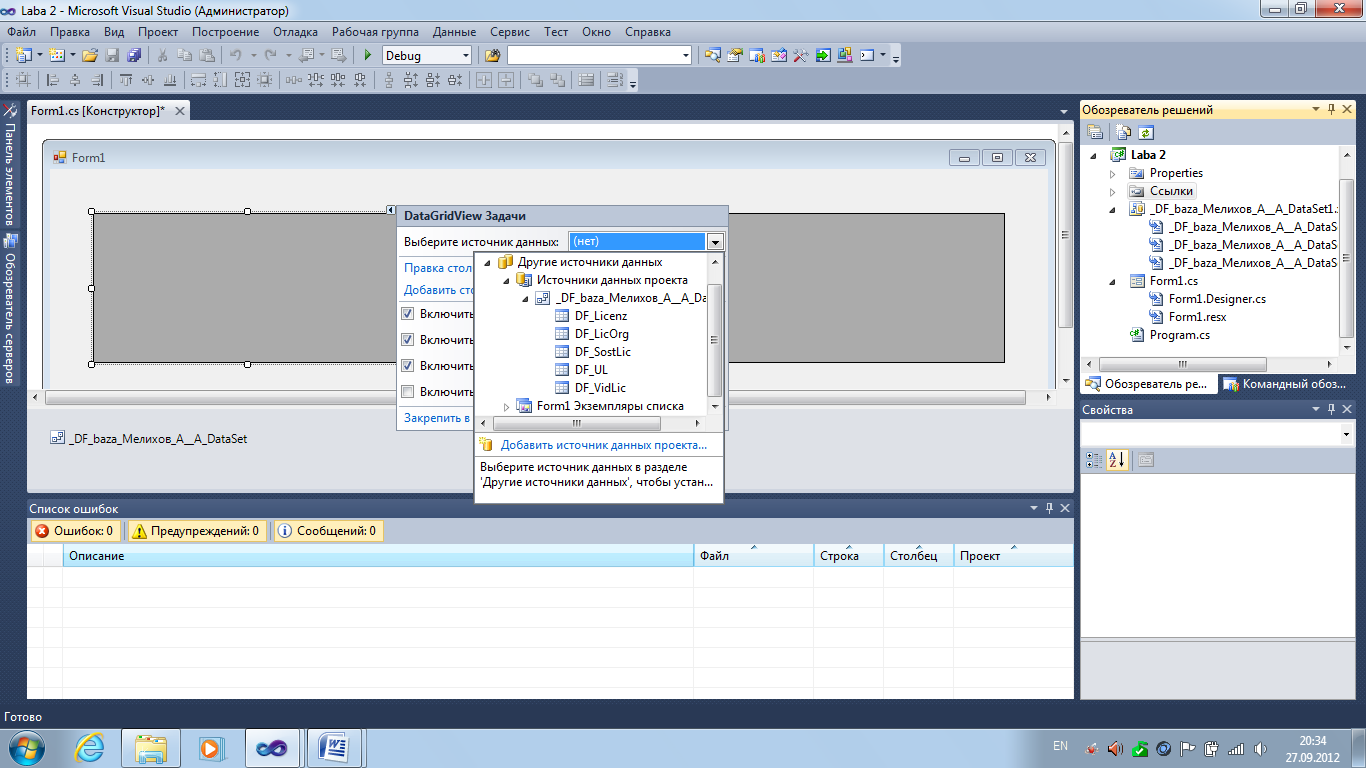
Task: Open the Файл menu
Action: pos(22,32)
